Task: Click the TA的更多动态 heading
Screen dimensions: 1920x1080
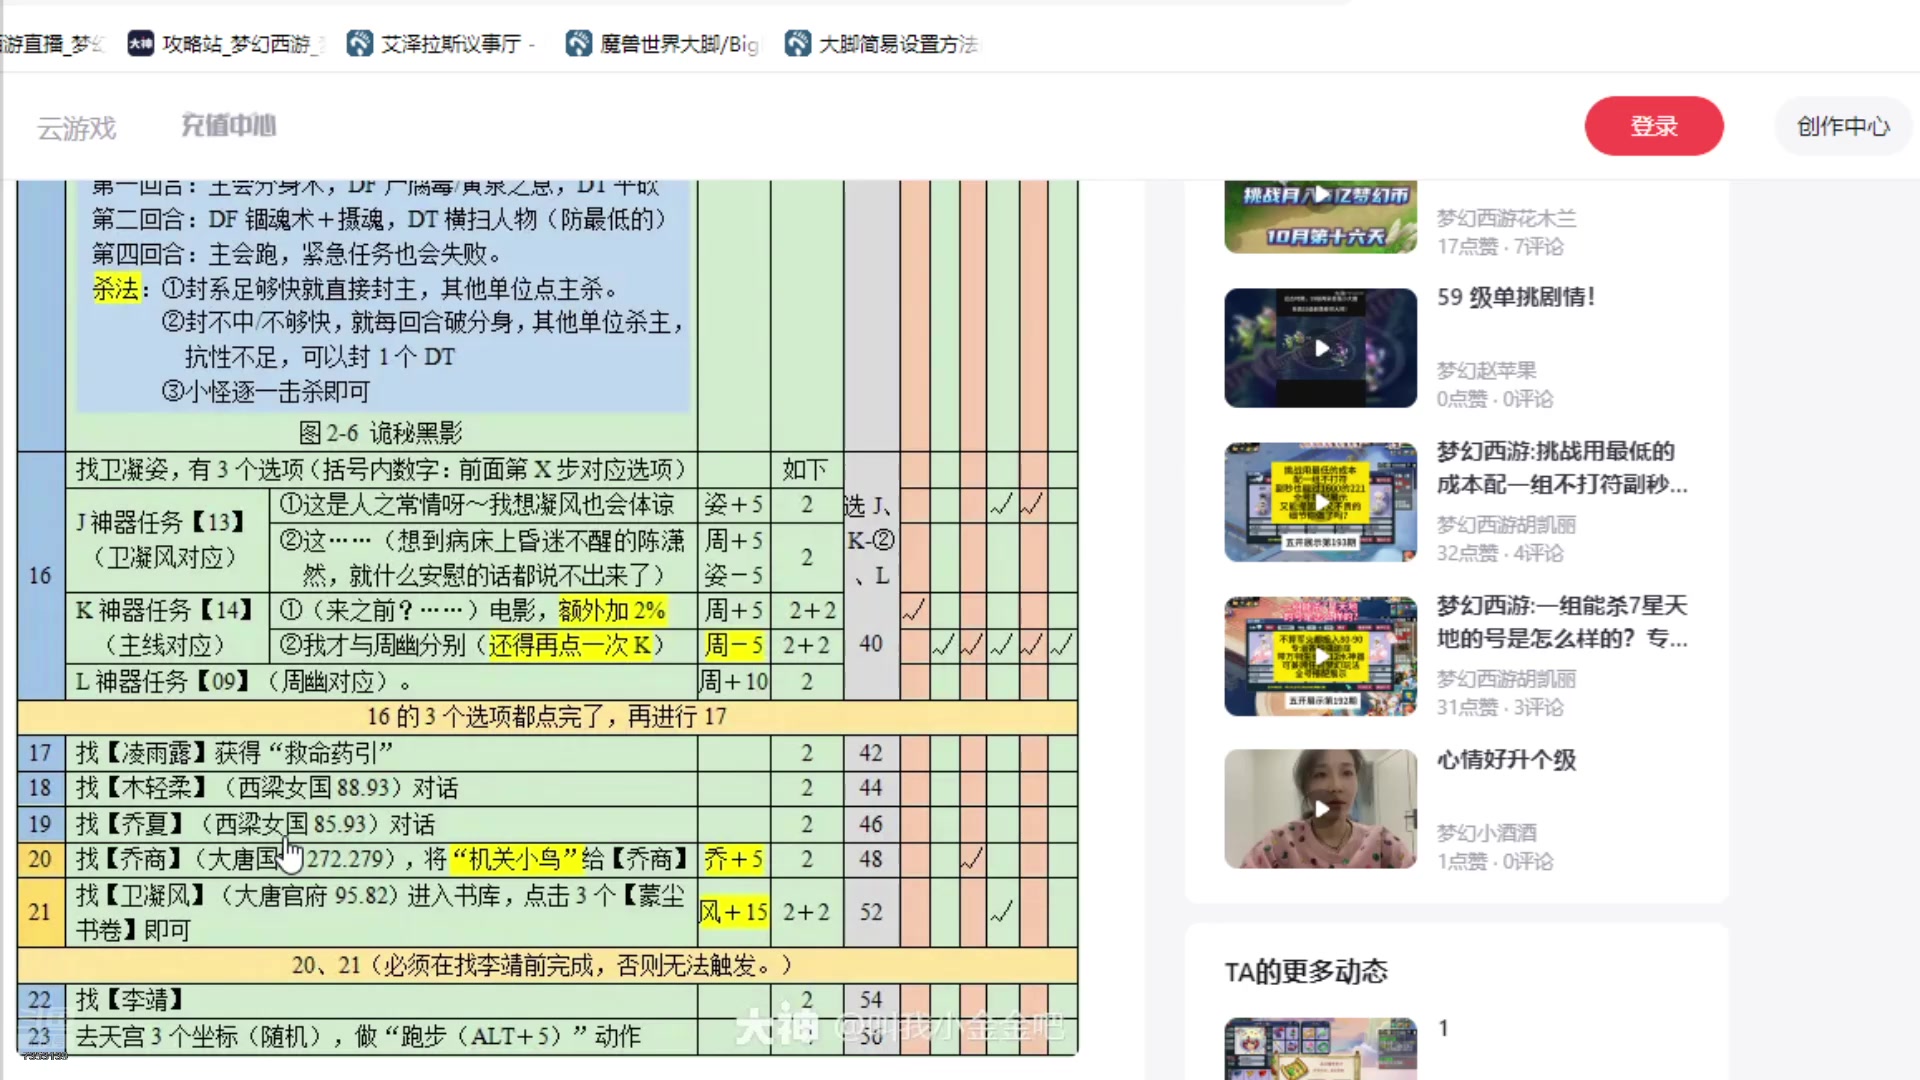Action: [1306, 971]
